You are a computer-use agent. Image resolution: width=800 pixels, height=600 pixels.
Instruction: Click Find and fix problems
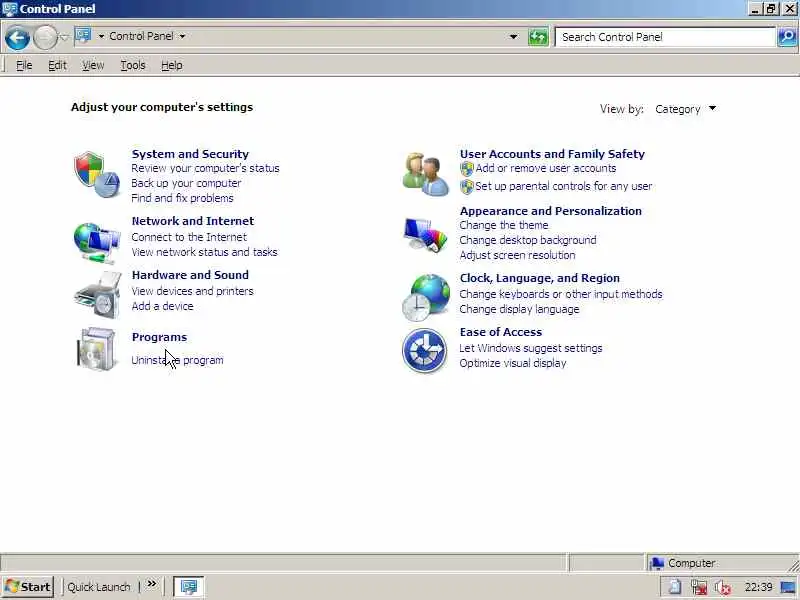coord(182,198)
